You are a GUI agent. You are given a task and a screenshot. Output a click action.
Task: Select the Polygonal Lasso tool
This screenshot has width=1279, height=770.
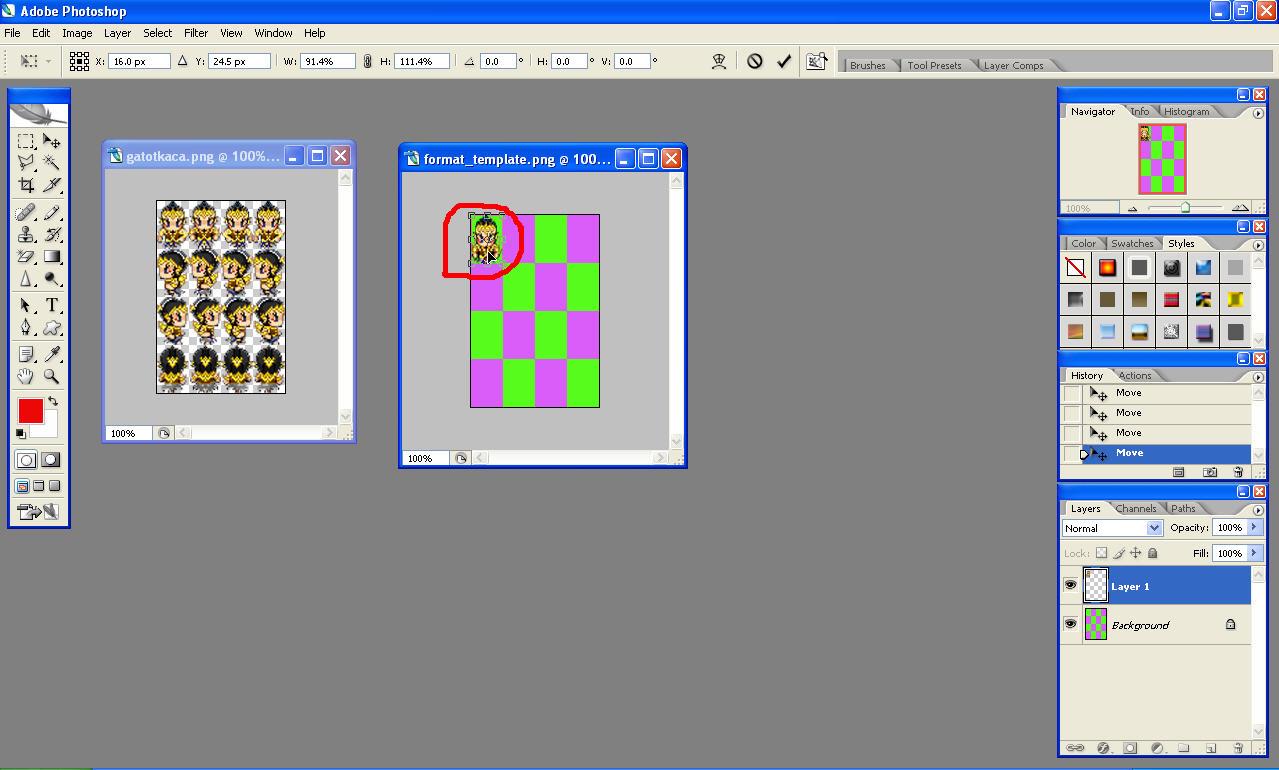[26, 163]
